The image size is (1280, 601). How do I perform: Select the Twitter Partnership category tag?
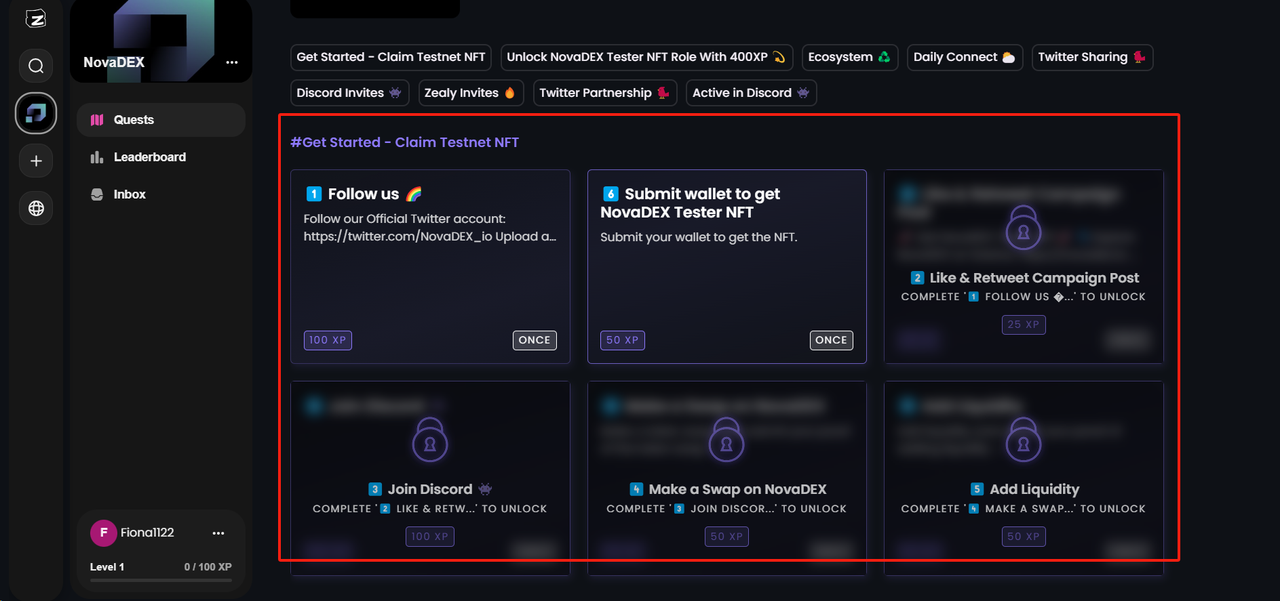tap(604, 93)
